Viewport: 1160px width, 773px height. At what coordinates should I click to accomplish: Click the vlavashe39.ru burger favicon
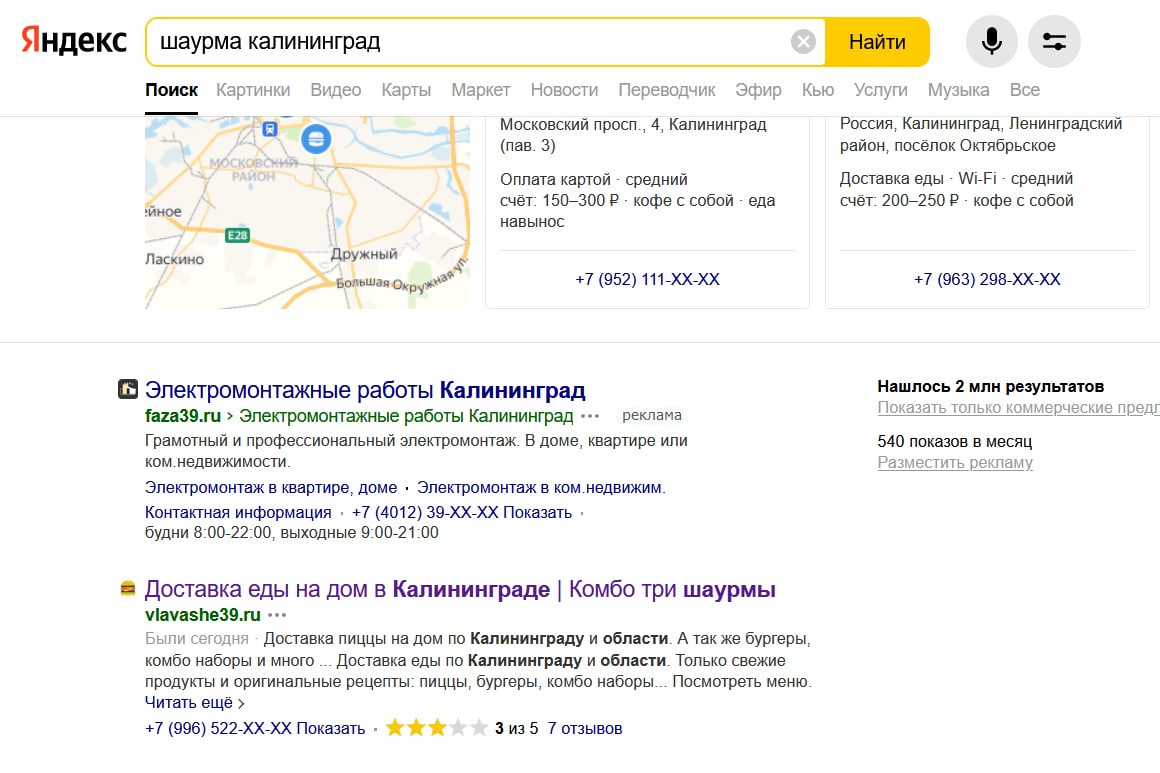(x=128, y=589)
